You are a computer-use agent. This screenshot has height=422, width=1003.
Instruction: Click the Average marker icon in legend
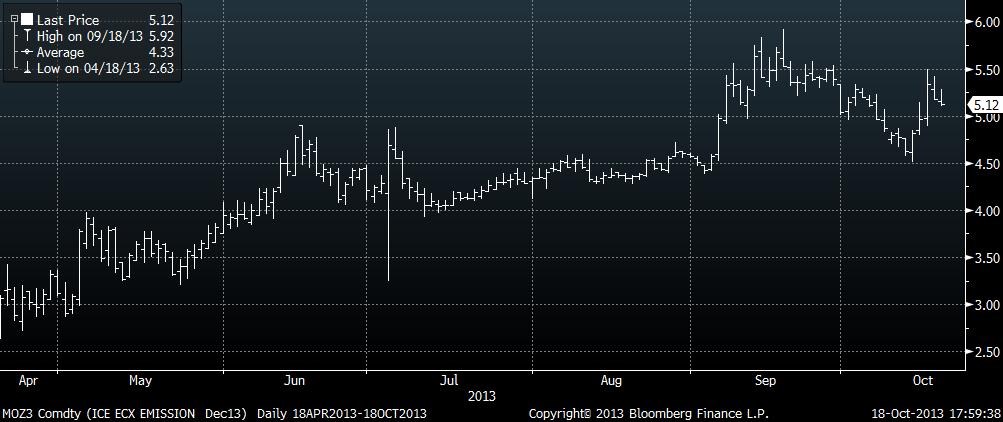click(26, 52)
